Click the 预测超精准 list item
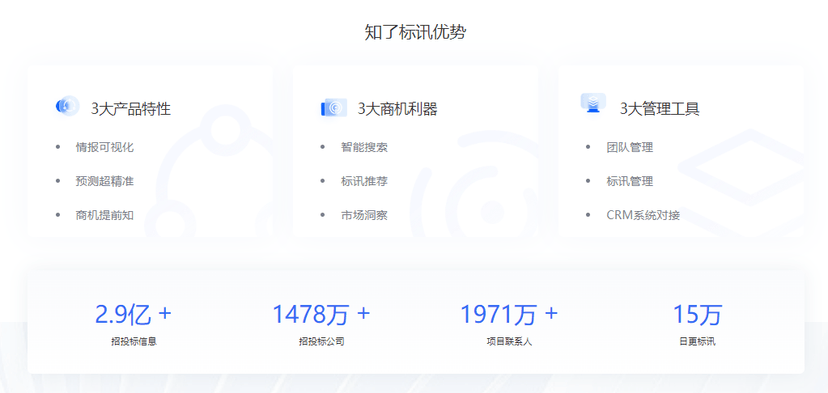828x393 pixels. tap(105, 181)
